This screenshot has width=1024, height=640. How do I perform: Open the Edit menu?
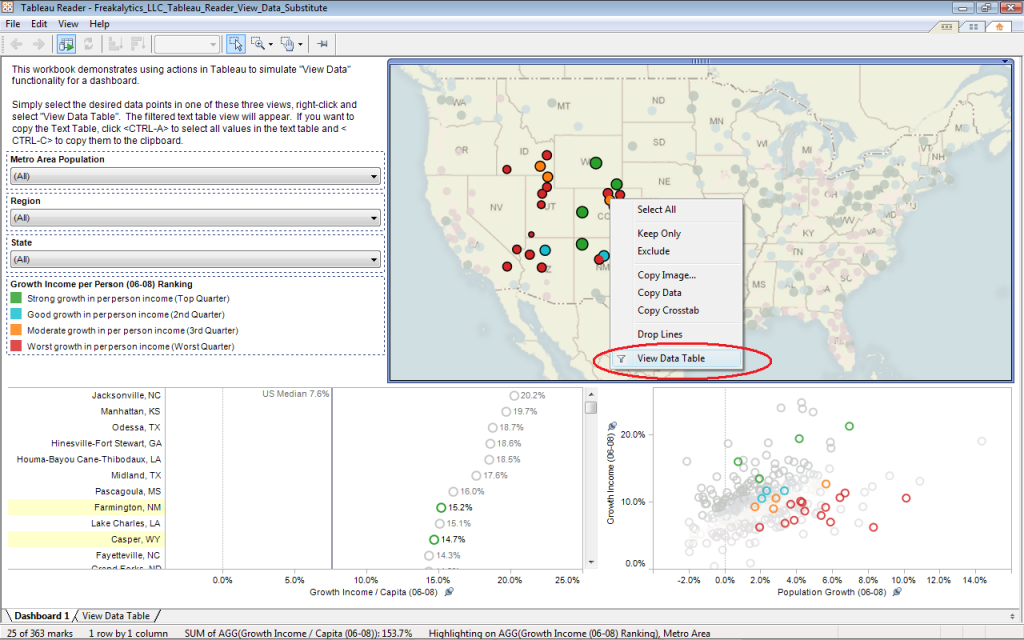tap(39, 23)
